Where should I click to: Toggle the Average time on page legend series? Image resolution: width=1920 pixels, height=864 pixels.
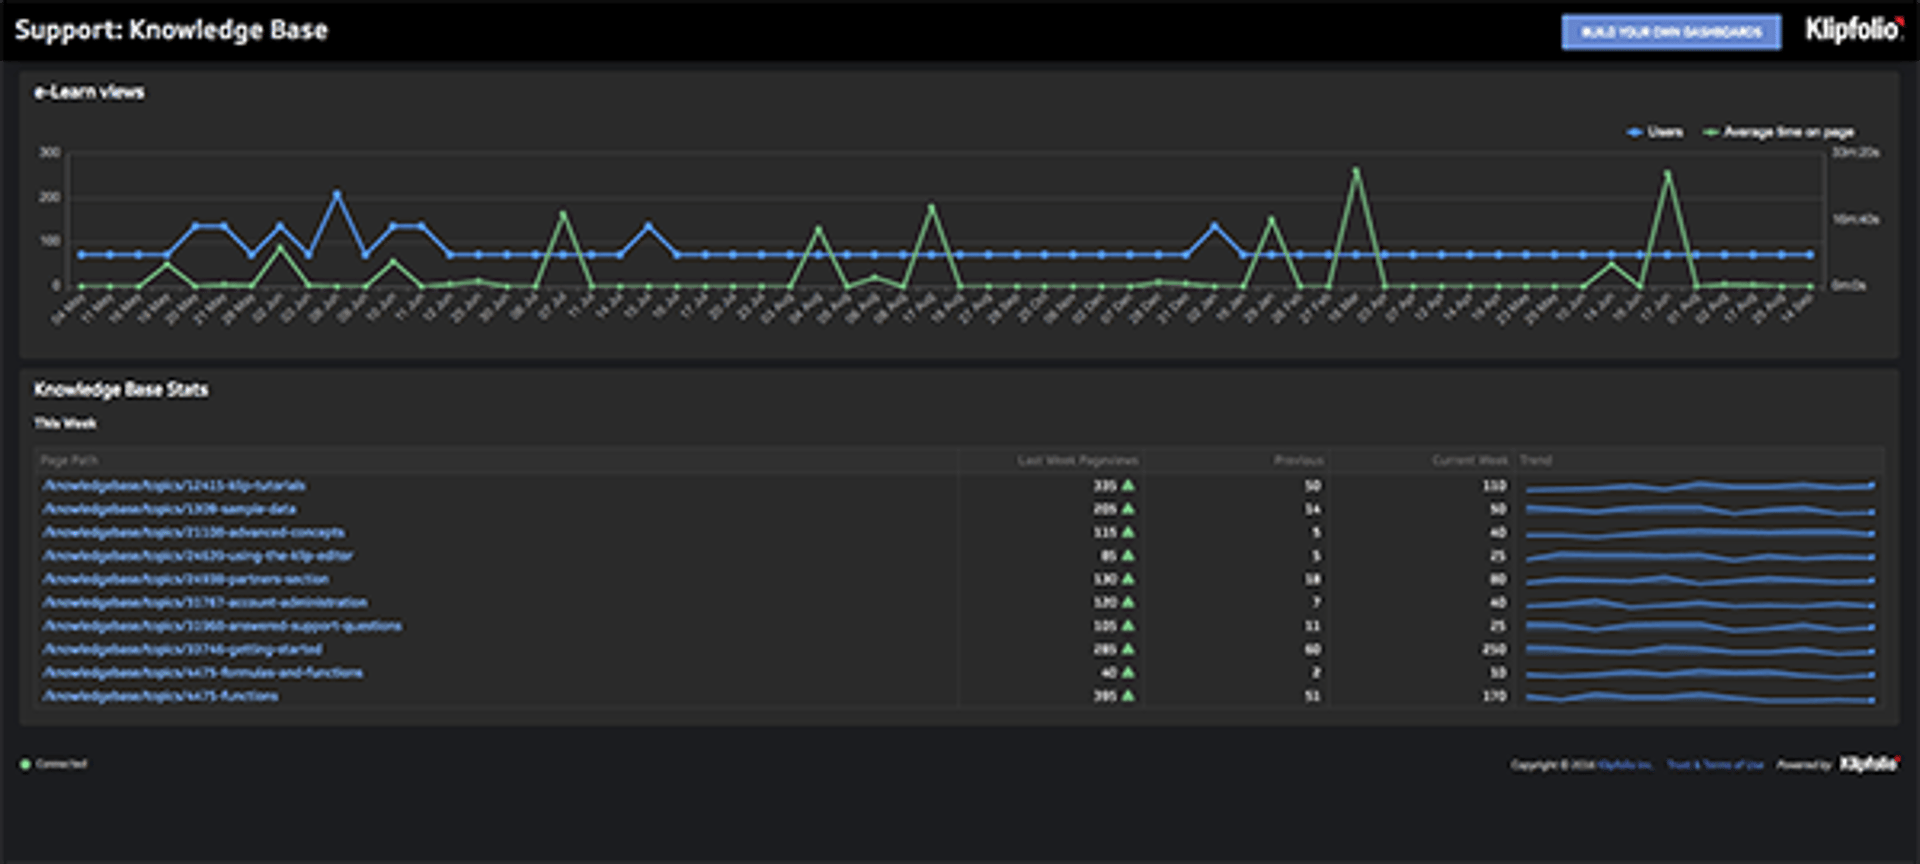(x=1780, y=132)
